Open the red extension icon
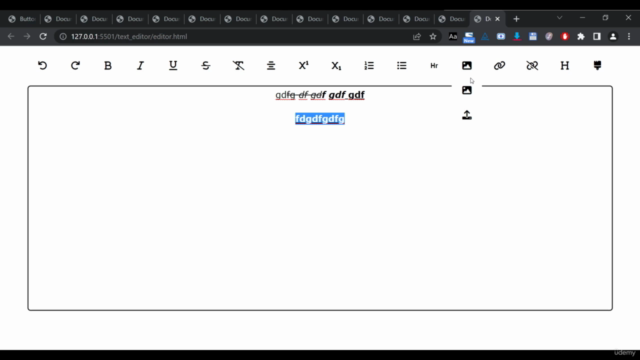 click(565, 36)
